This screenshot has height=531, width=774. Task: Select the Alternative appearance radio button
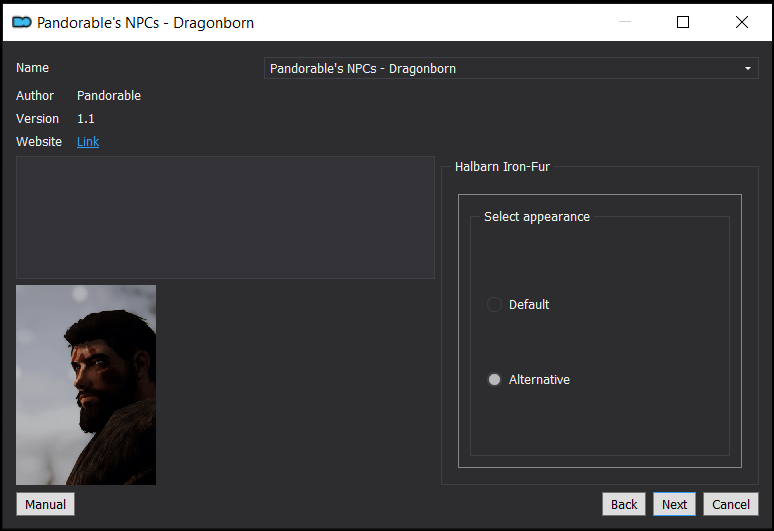click(x=494, y=379)
